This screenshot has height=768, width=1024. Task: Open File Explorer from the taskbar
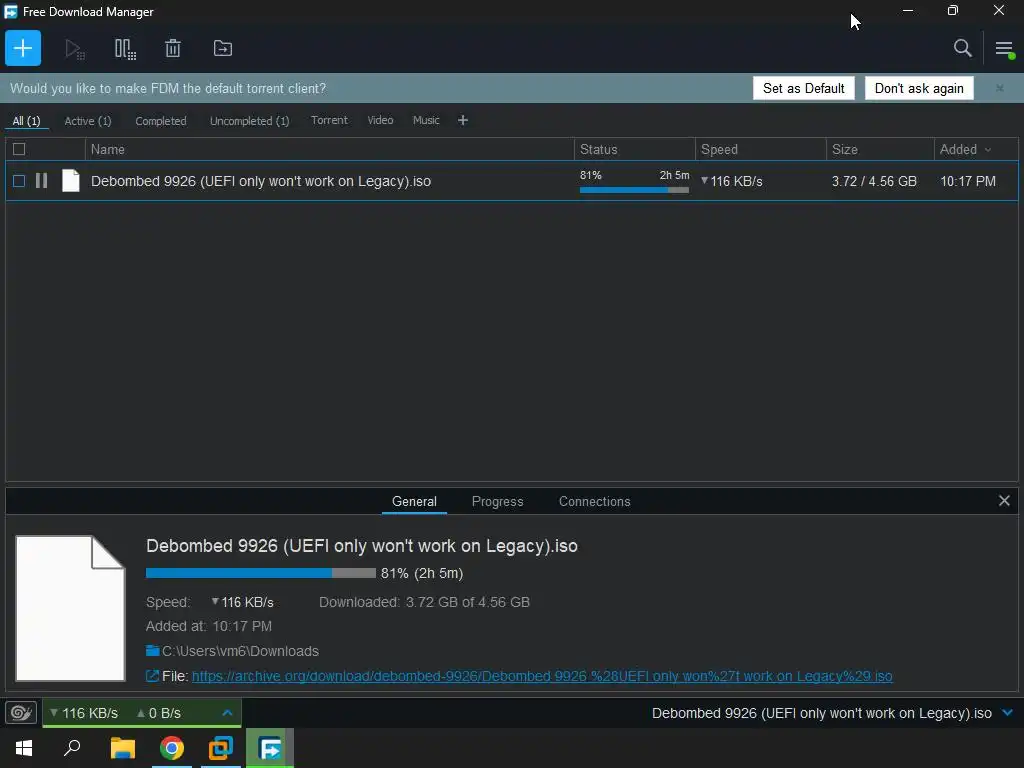[x=123, y=748]
